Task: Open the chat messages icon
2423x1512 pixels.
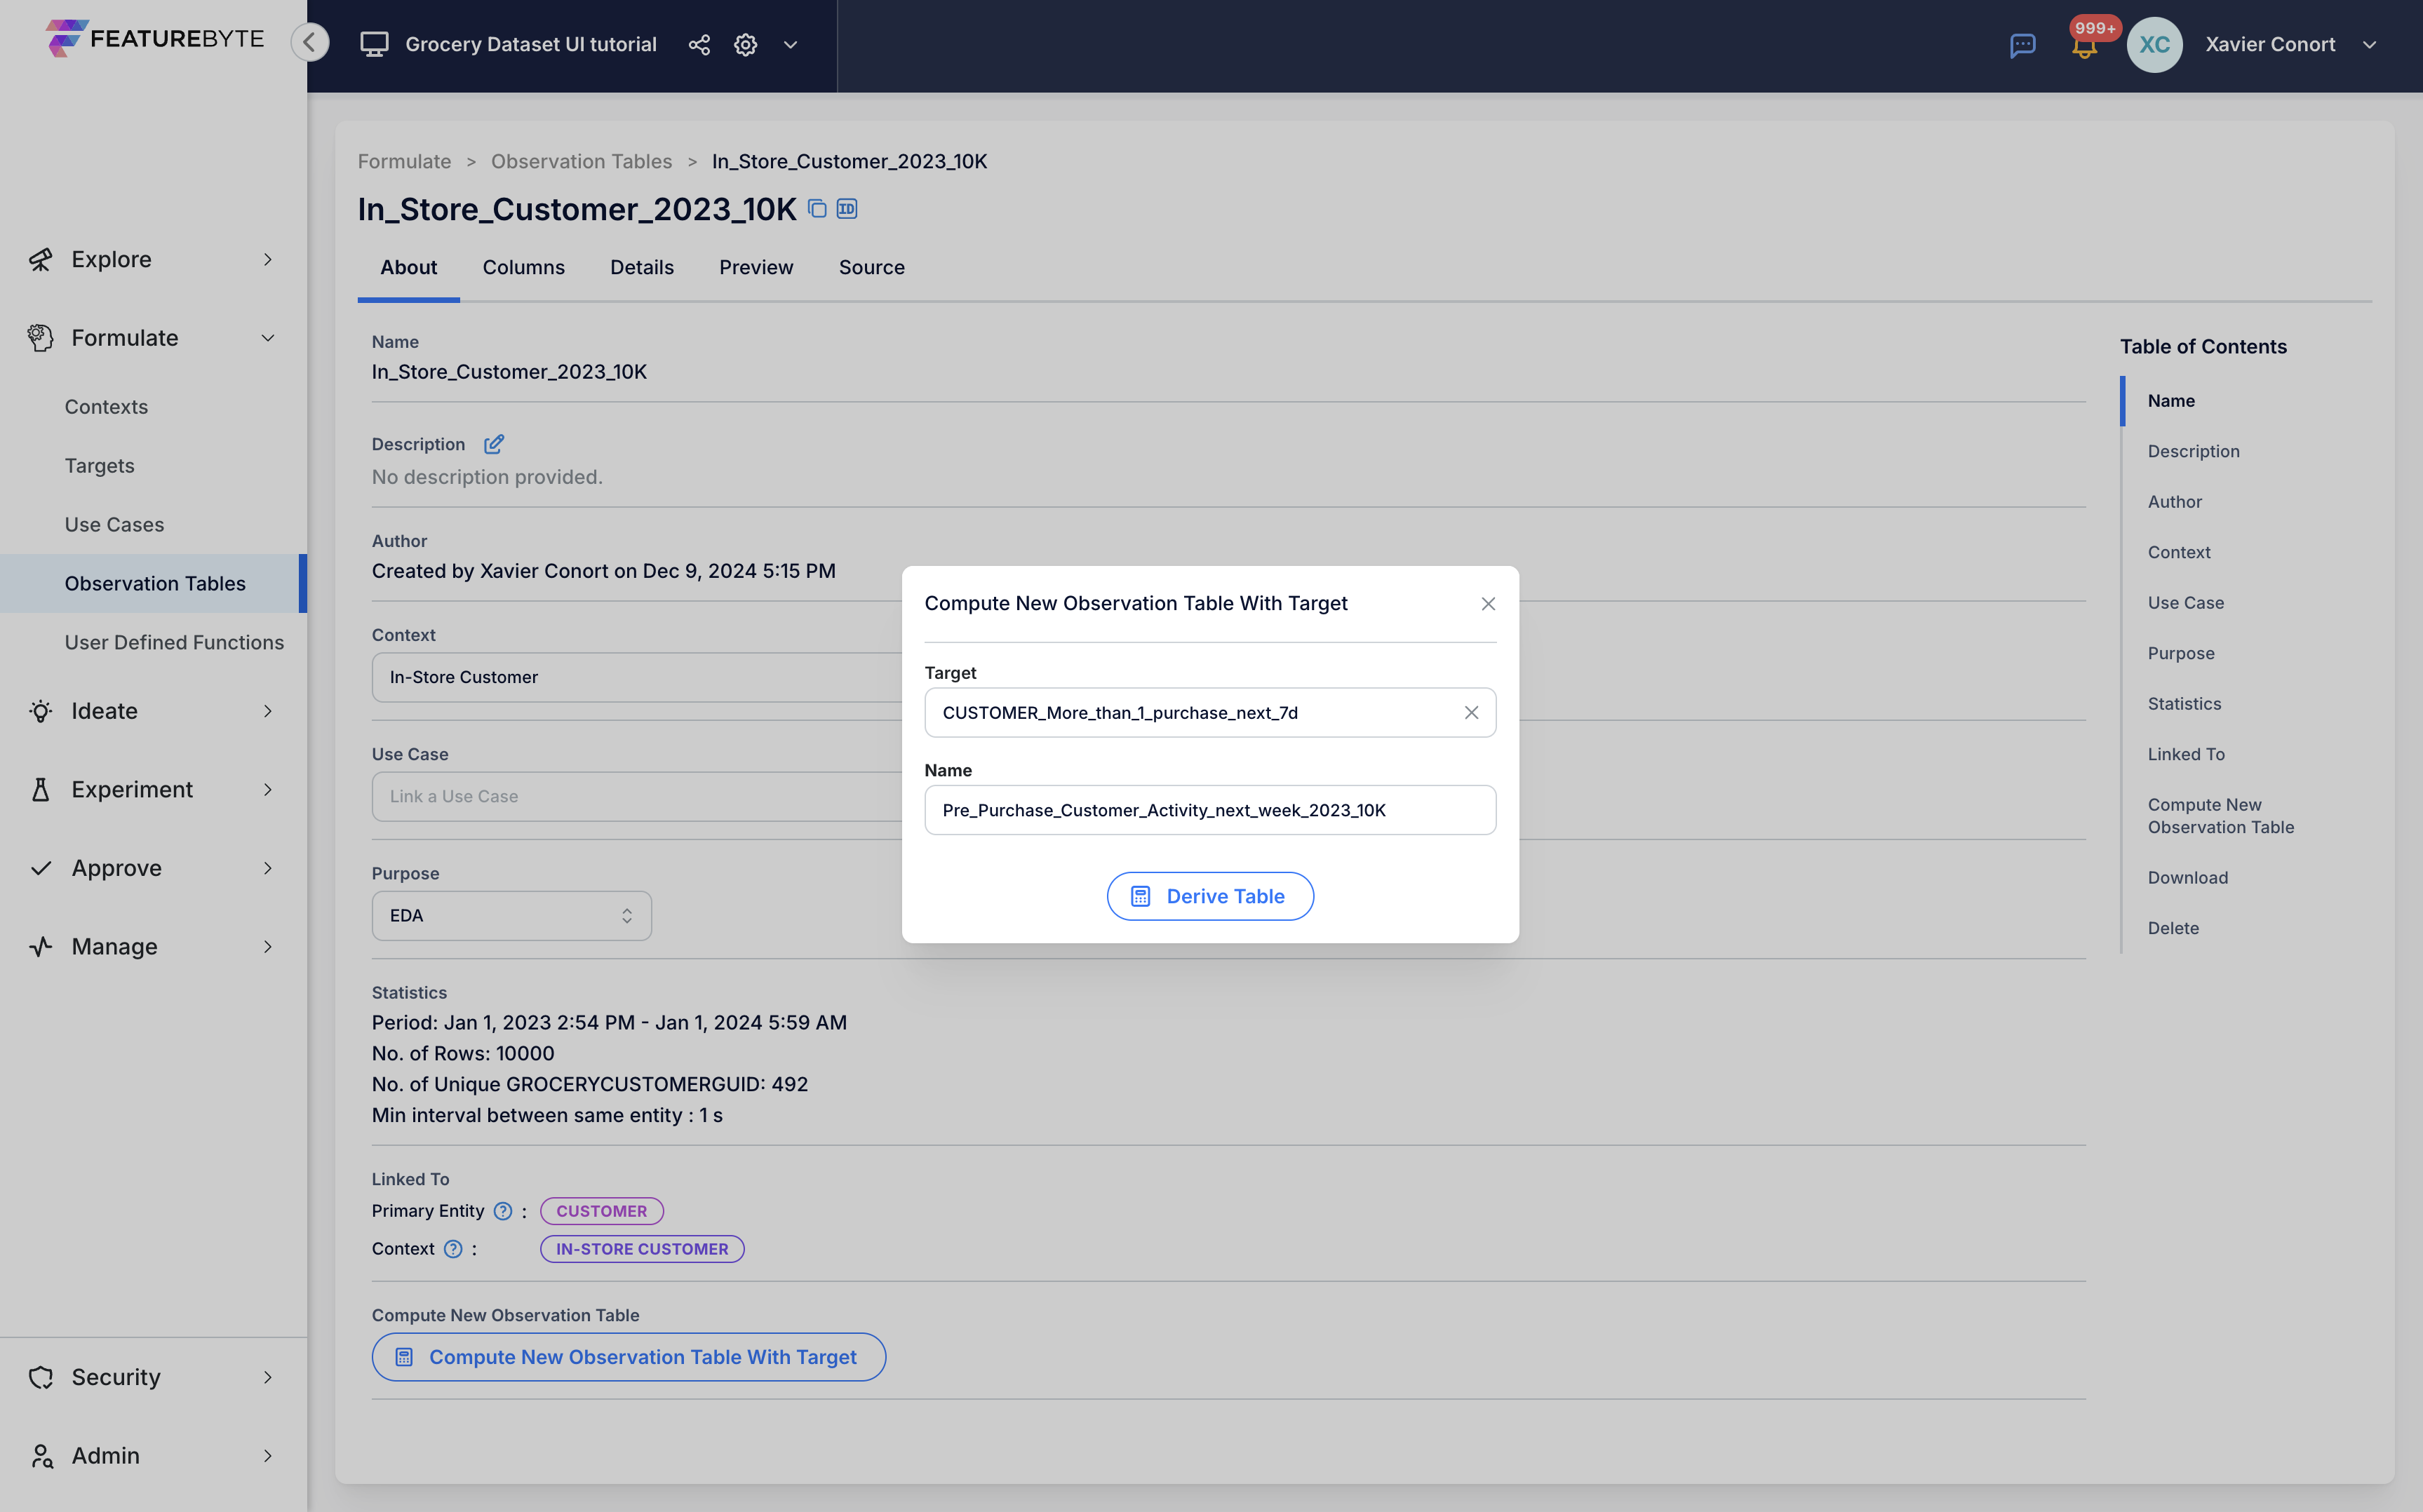Action: [2022, 45]
